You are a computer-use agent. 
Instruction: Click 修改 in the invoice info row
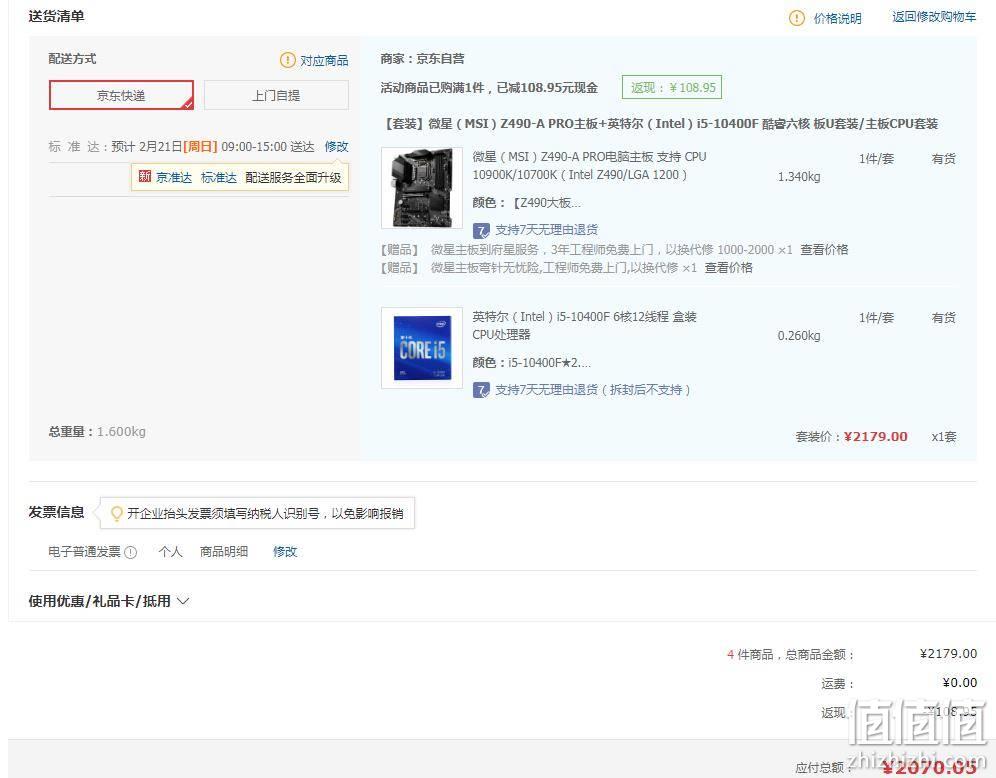[x=285, y=552]
